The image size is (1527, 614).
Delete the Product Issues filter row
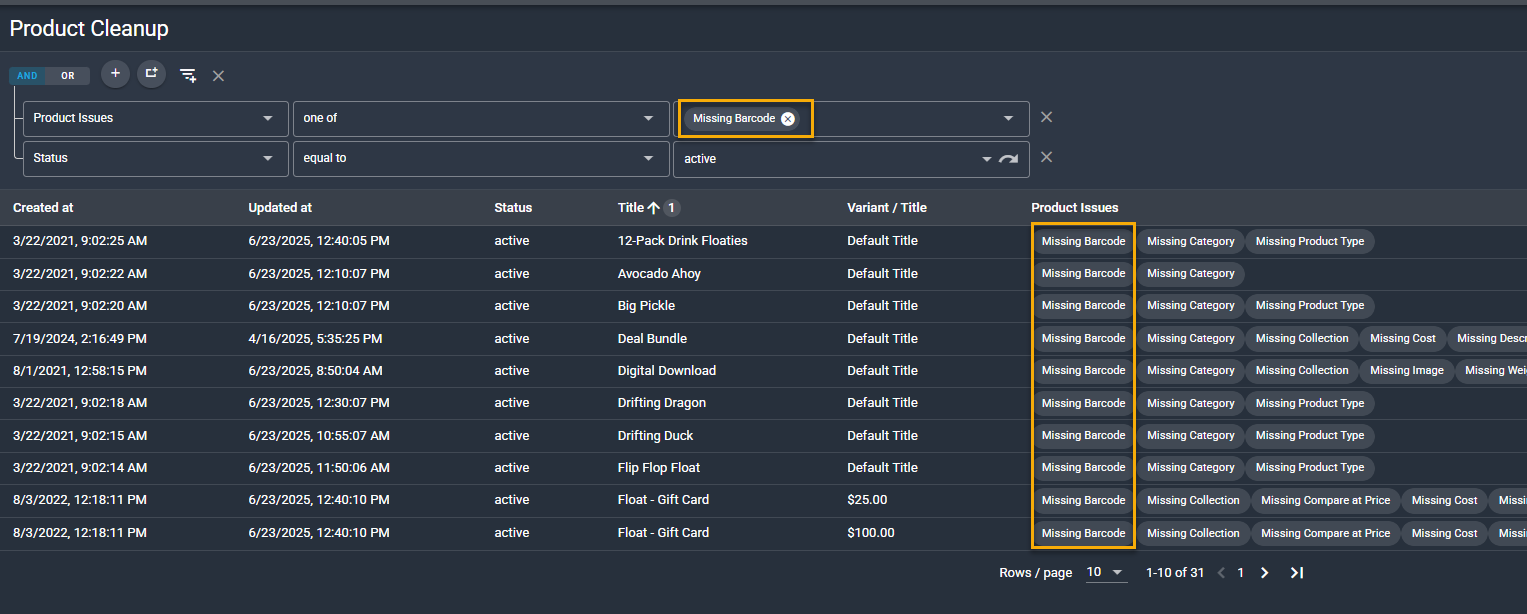[1046, 117]
